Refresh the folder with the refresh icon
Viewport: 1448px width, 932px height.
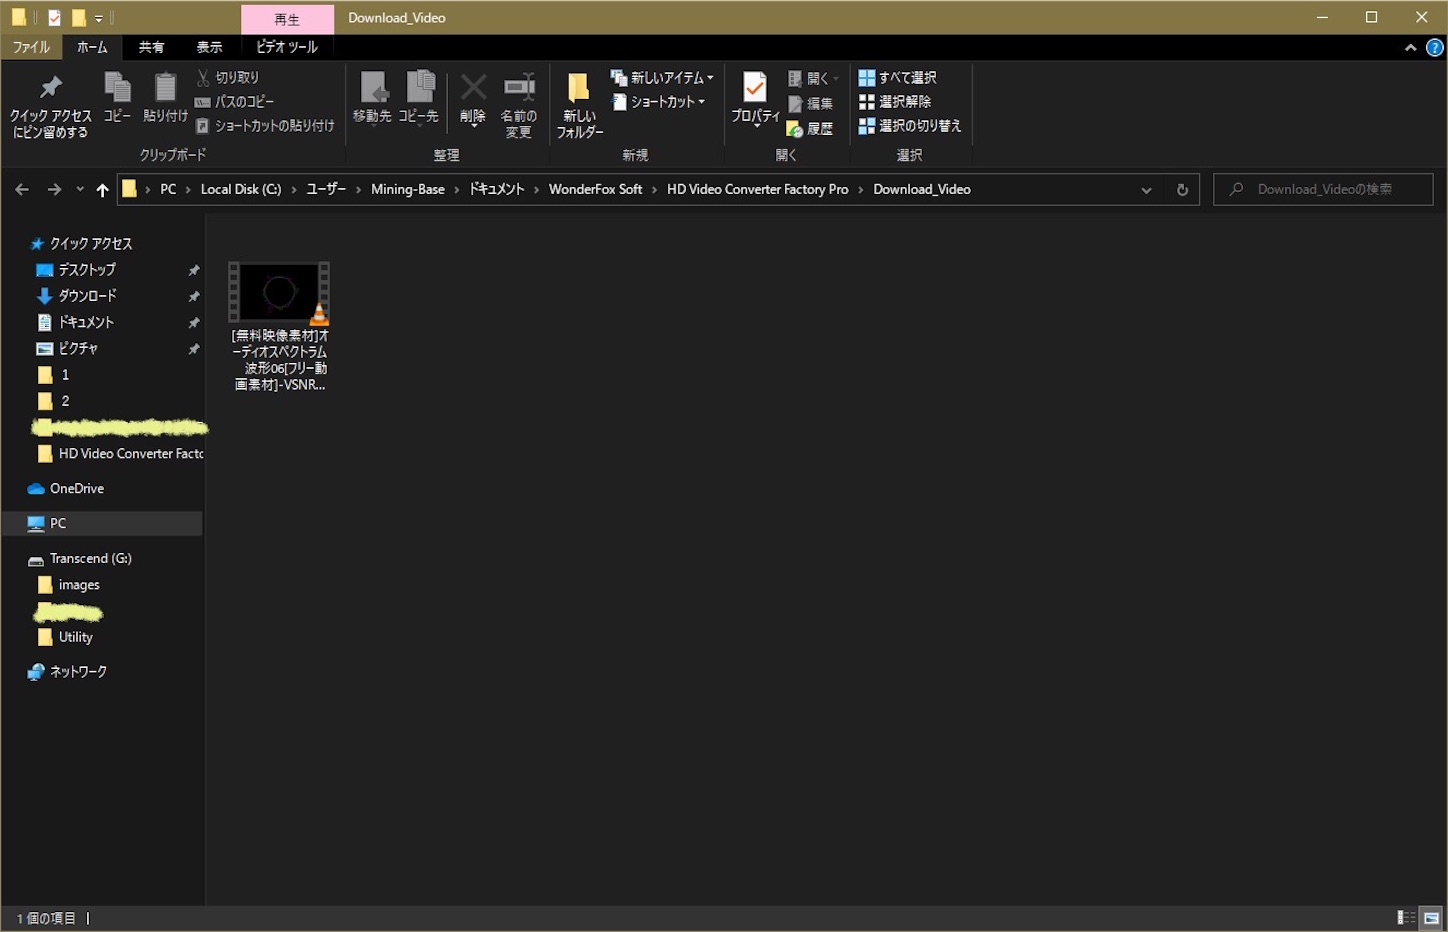[1181, 189]
